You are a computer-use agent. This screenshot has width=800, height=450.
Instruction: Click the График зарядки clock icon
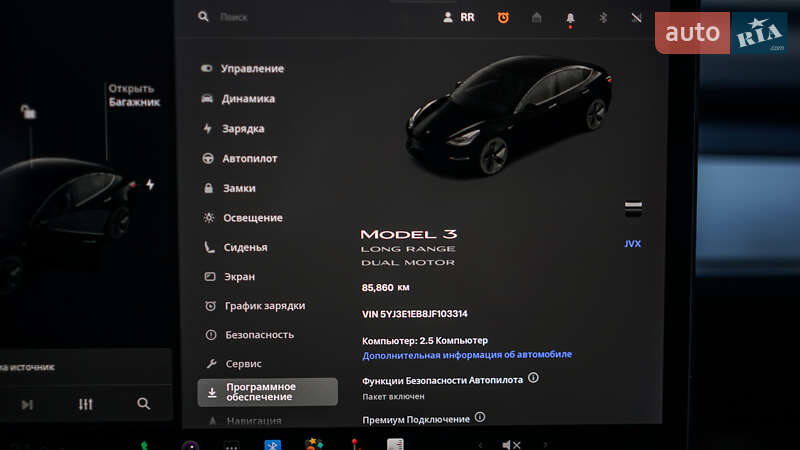tap(210, 306)
